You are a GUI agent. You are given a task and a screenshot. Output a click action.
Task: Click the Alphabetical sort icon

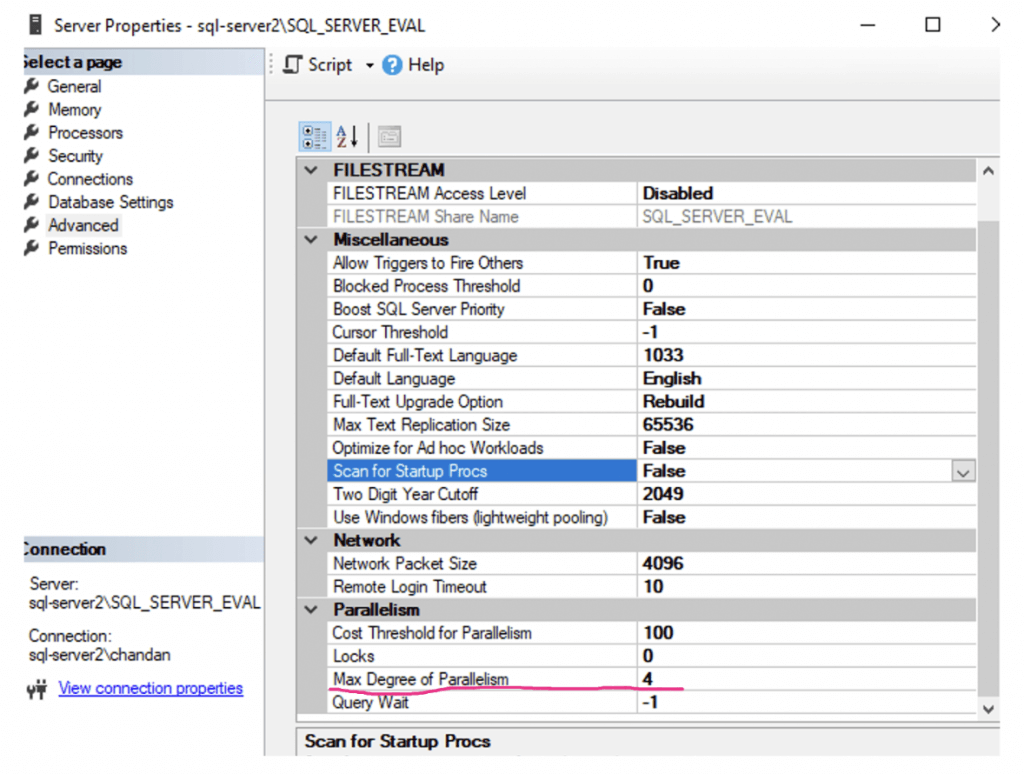347,137
